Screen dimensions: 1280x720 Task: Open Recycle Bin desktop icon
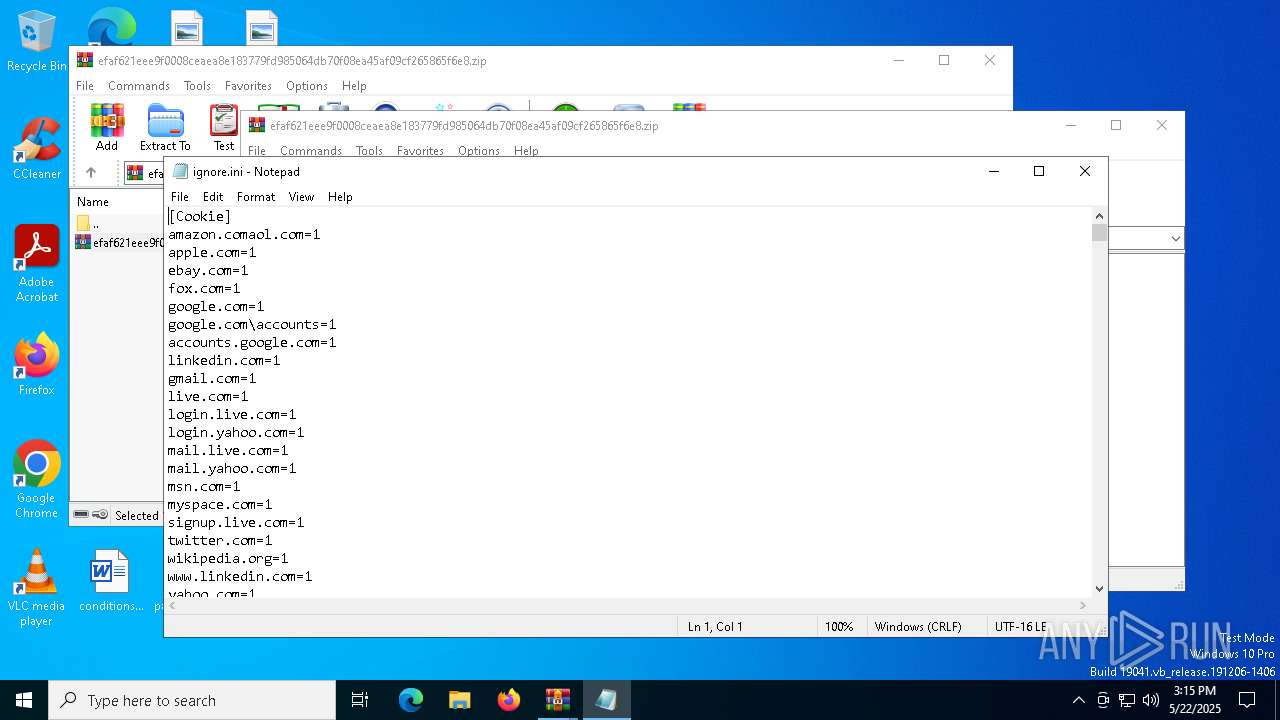37,42
